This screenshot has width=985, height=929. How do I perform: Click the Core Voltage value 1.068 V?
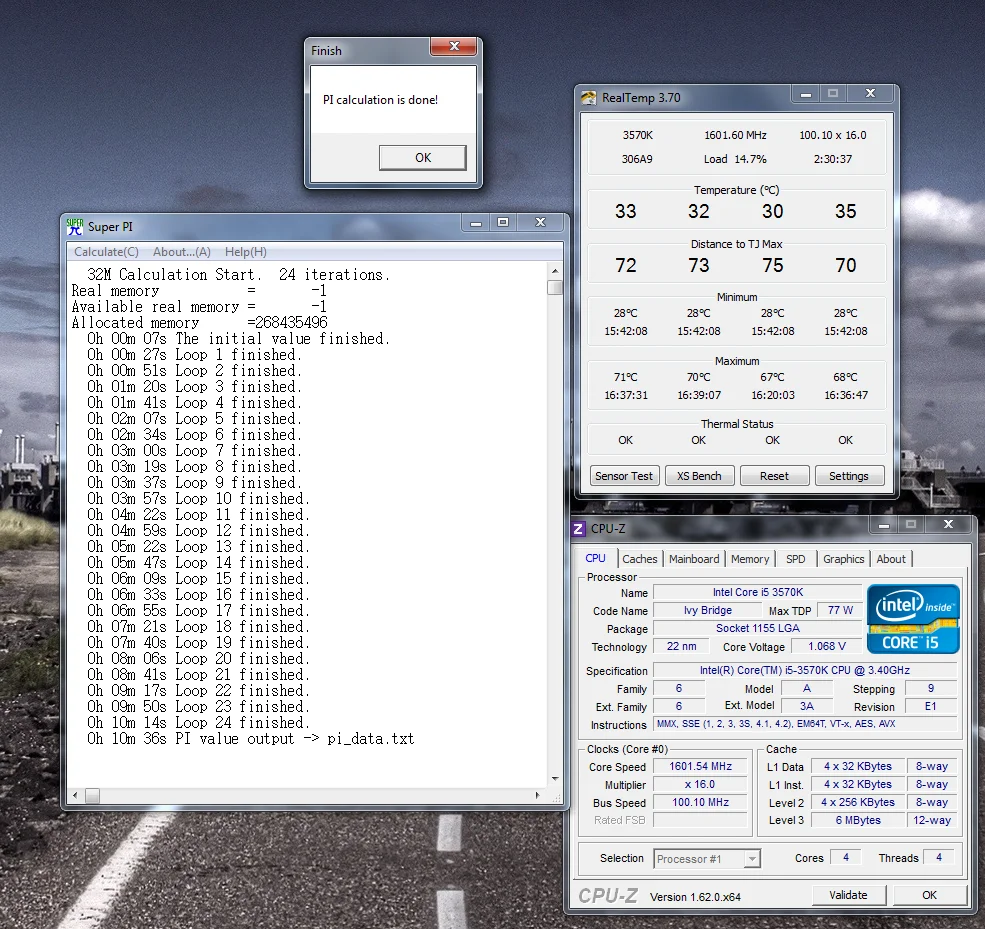pyautogui.click(x=827, y=646)
